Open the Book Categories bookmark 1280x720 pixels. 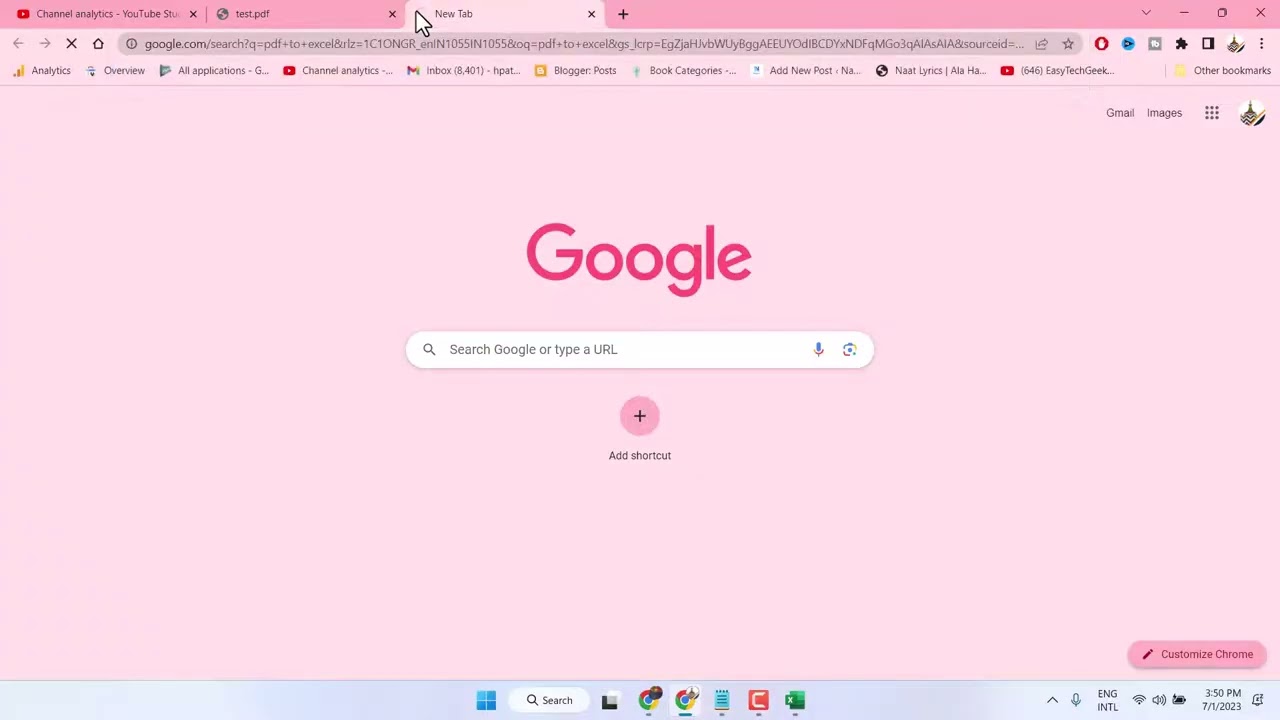683,71
